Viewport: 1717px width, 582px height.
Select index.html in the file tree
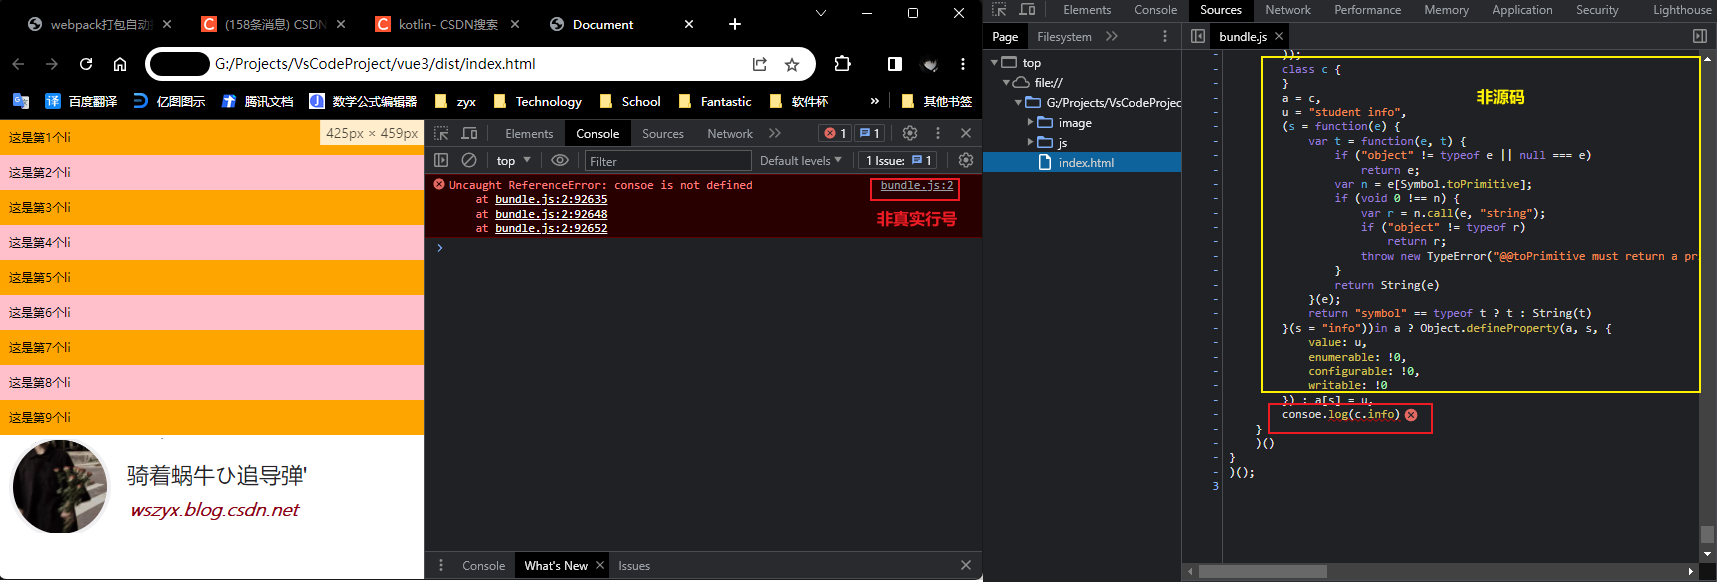coord(1082,162)
